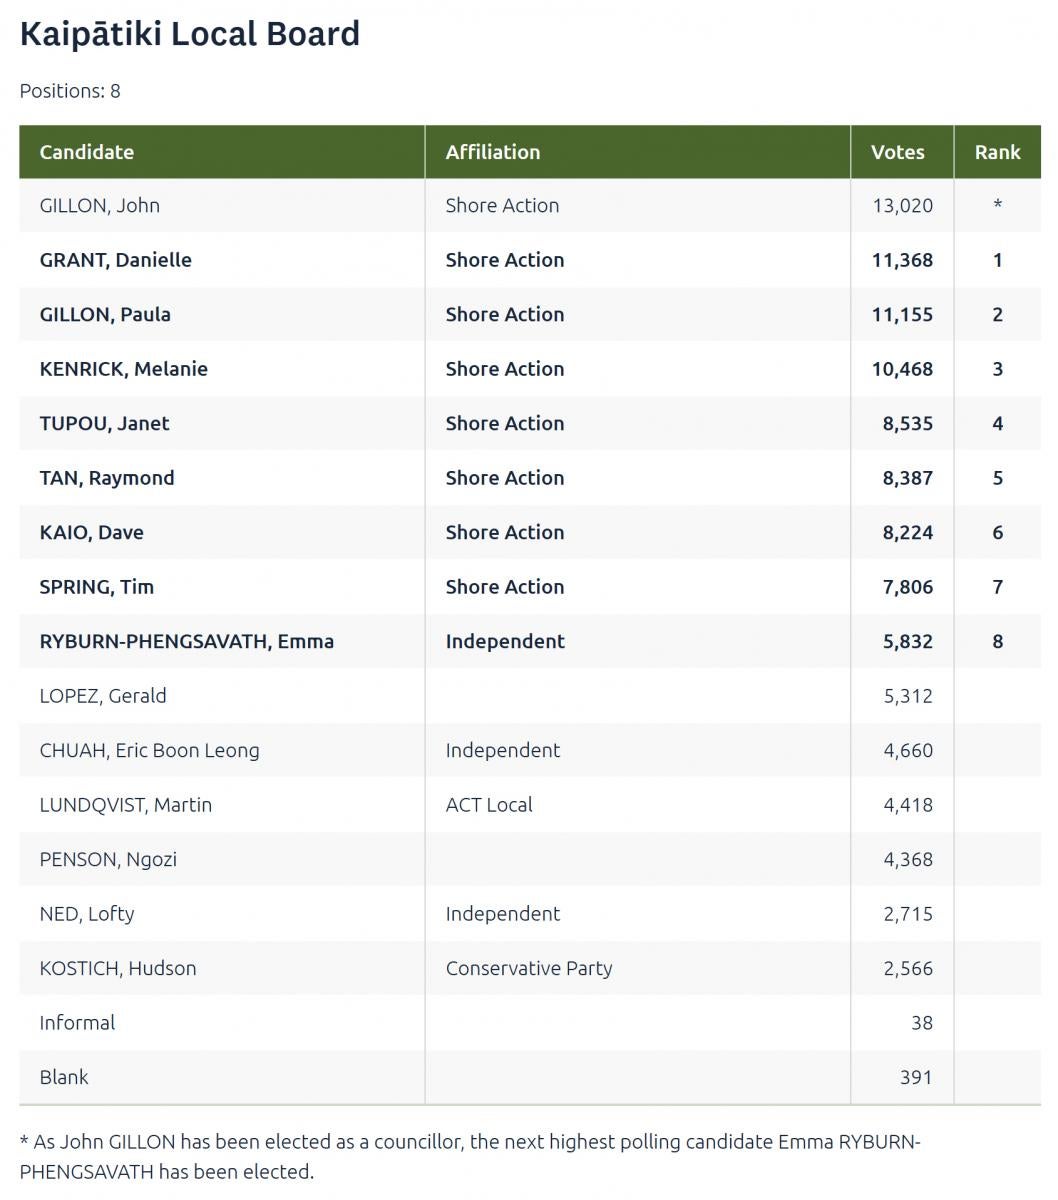Select the LOPEZ, Gerald candidate name
This screenshot has width=1058, height=1200.
102,696
